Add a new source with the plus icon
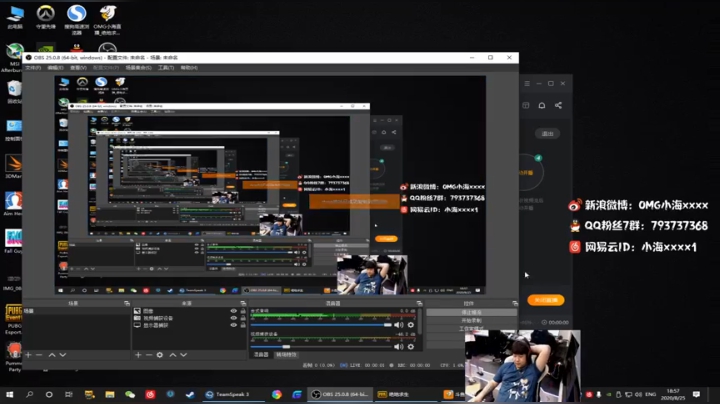Viewport: 720px width, 404px height. [138, 355]
